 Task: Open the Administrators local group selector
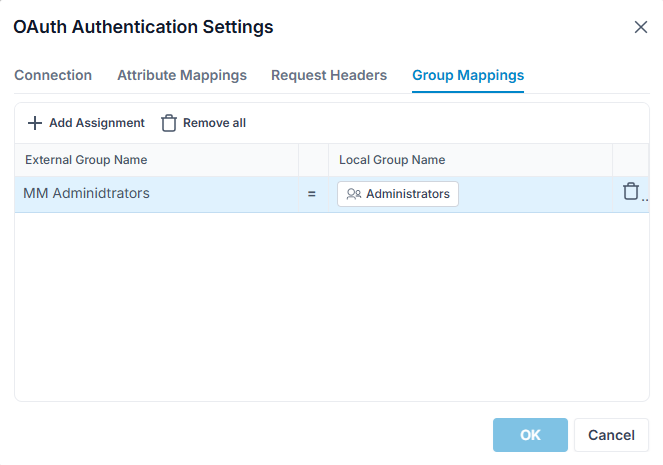coord(398,194)
